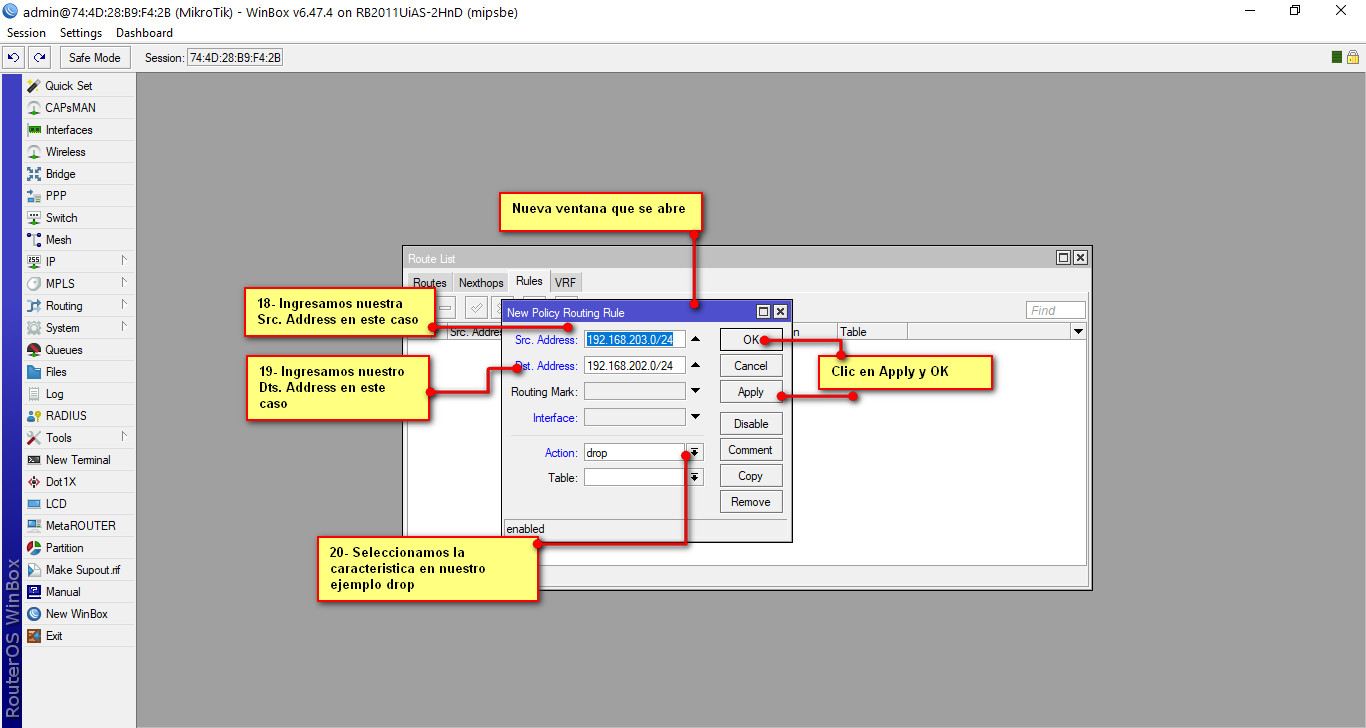Open the Settings menu

(x=81, y=33)
